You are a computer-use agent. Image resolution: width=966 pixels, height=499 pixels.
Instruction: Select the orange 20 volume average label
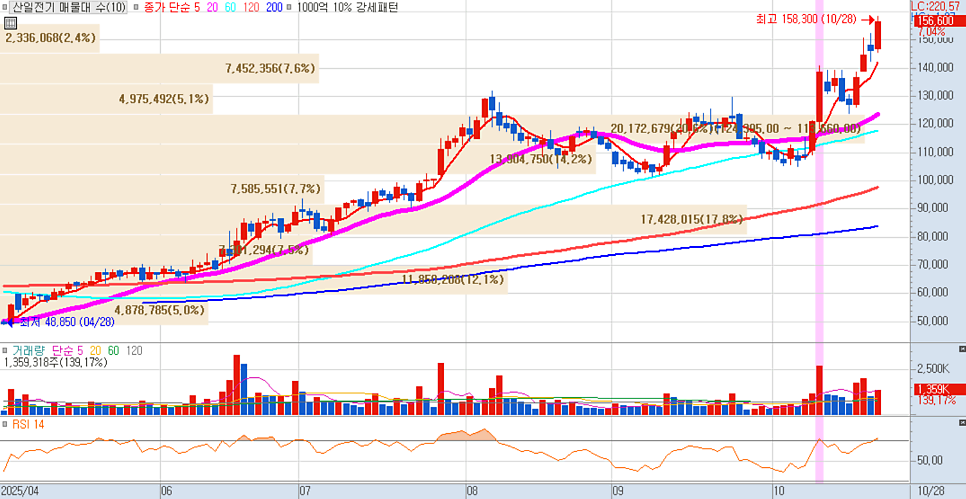point(94,350)
